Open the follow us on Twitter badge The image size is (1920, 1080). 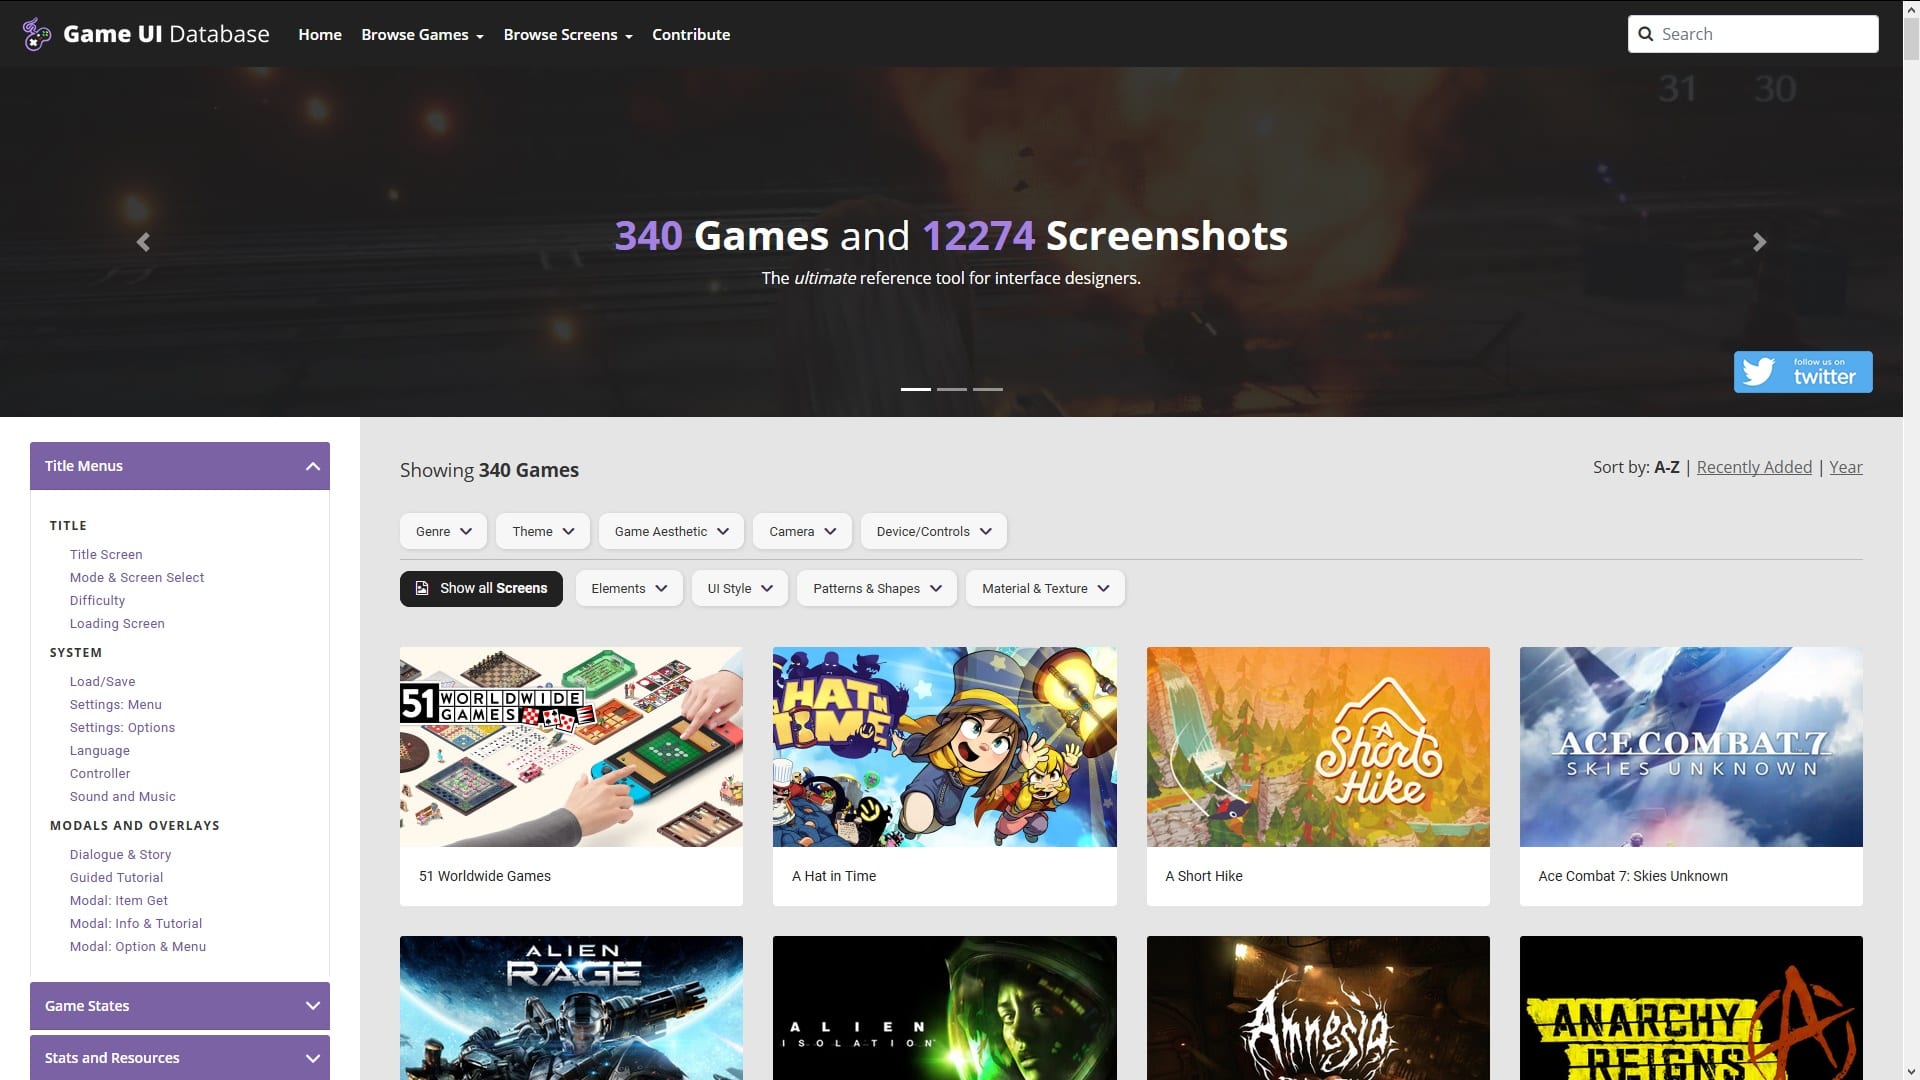click(x=1802, y=372)
